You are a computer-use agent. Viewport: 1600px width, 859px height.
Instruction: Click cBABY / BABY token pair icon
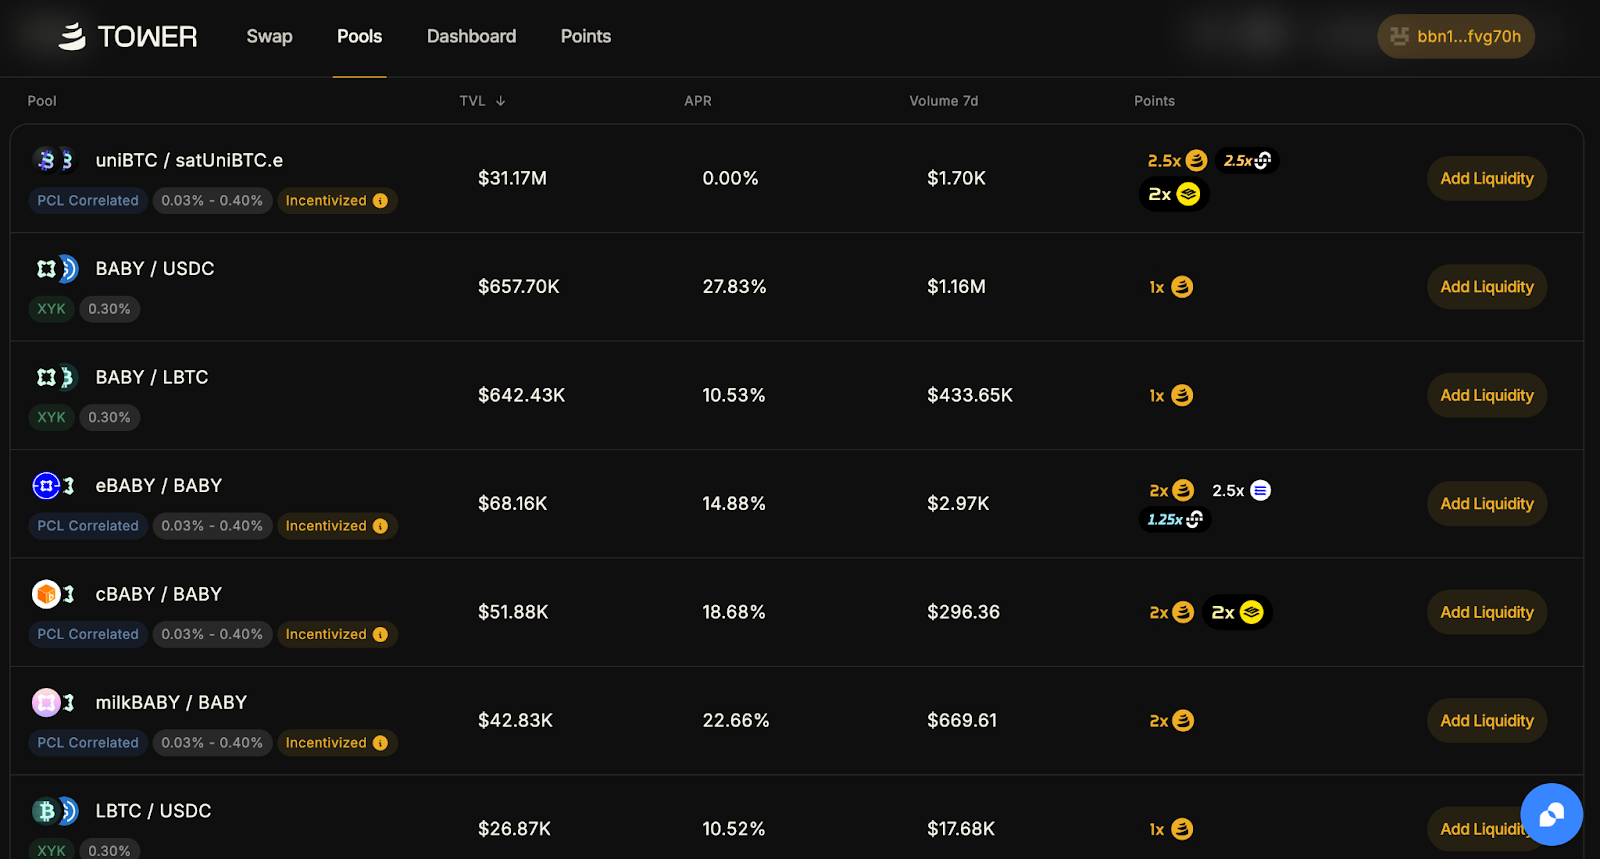point(55,594)
